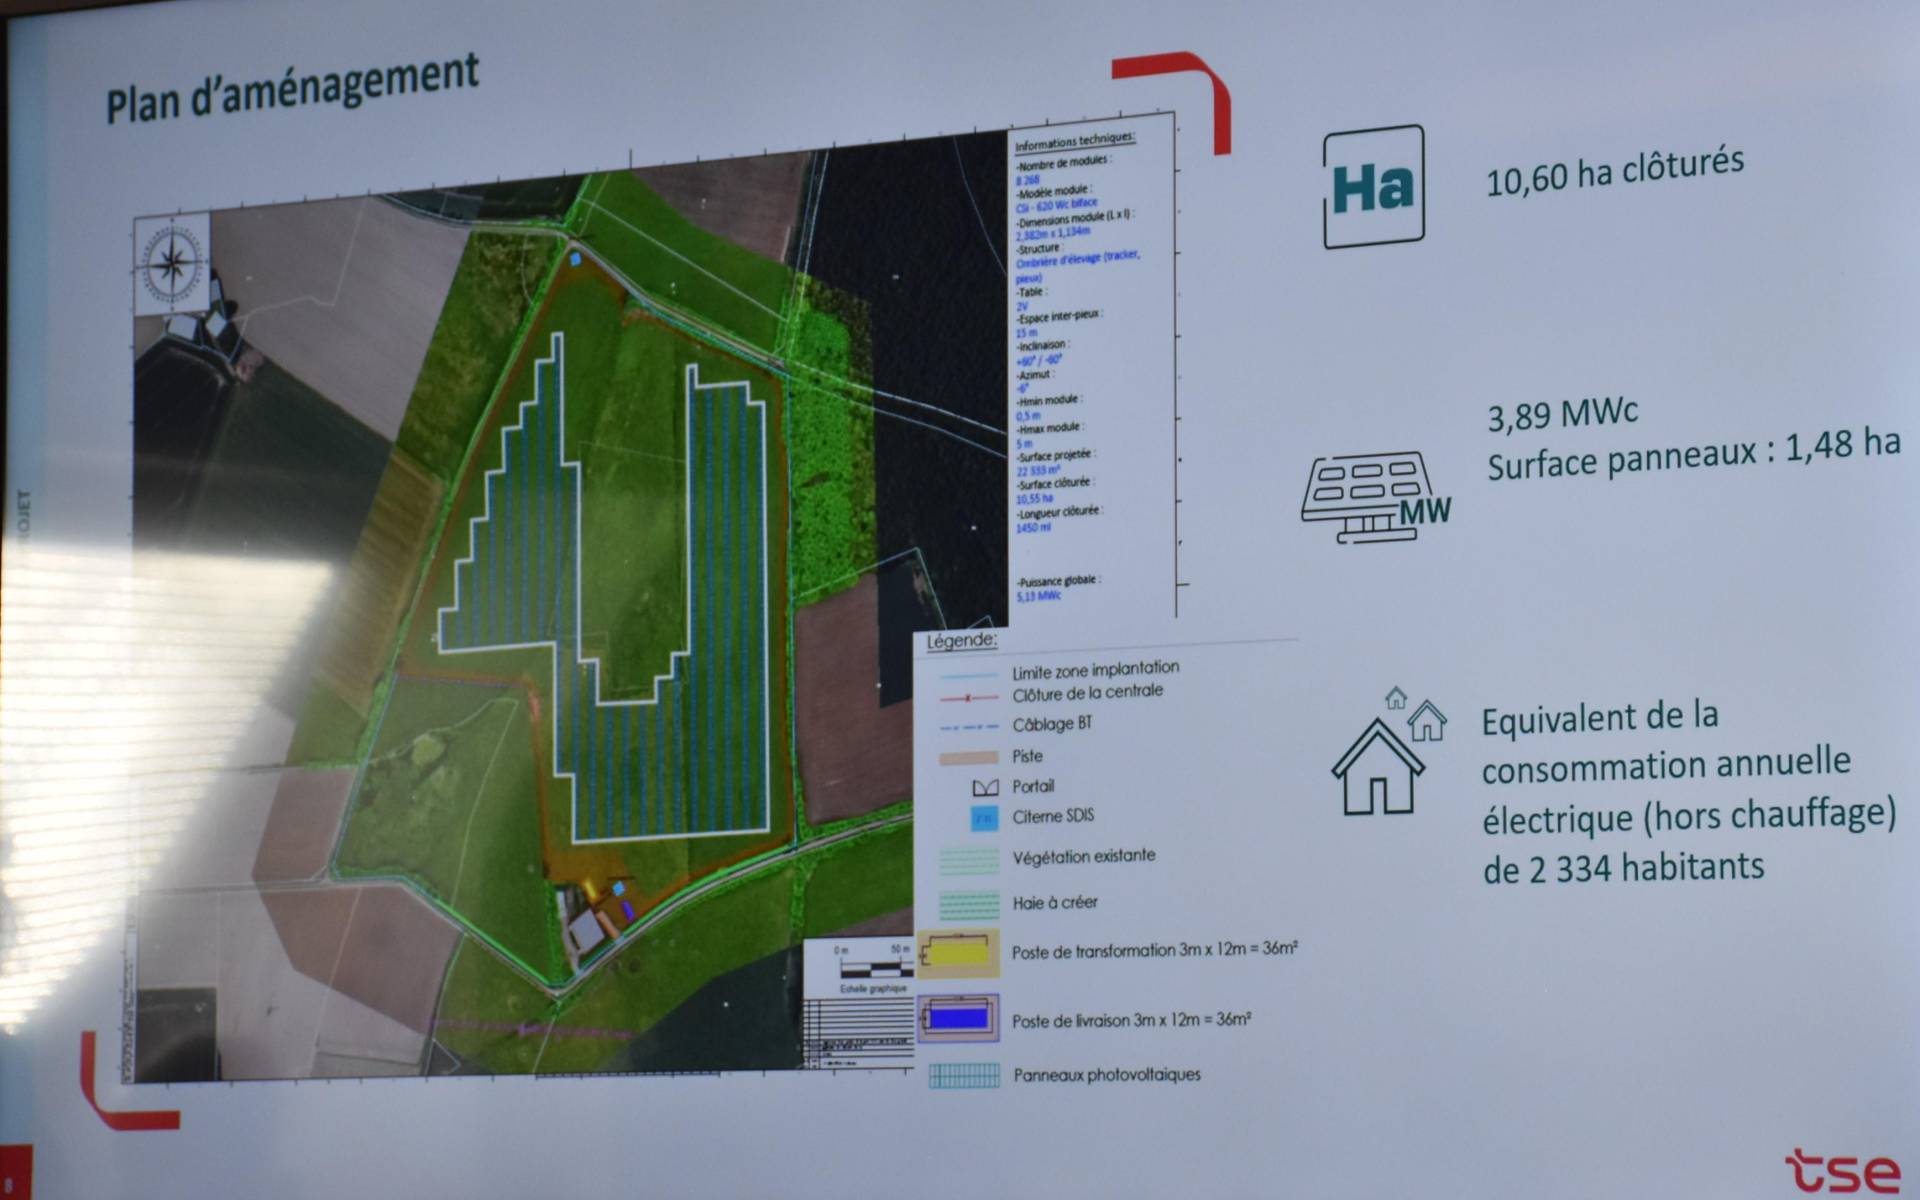Screen dimensions: 1920x1200
Task: Click the graphic scale bar on map
Action: pyautogui.click(x=875, y=969)
